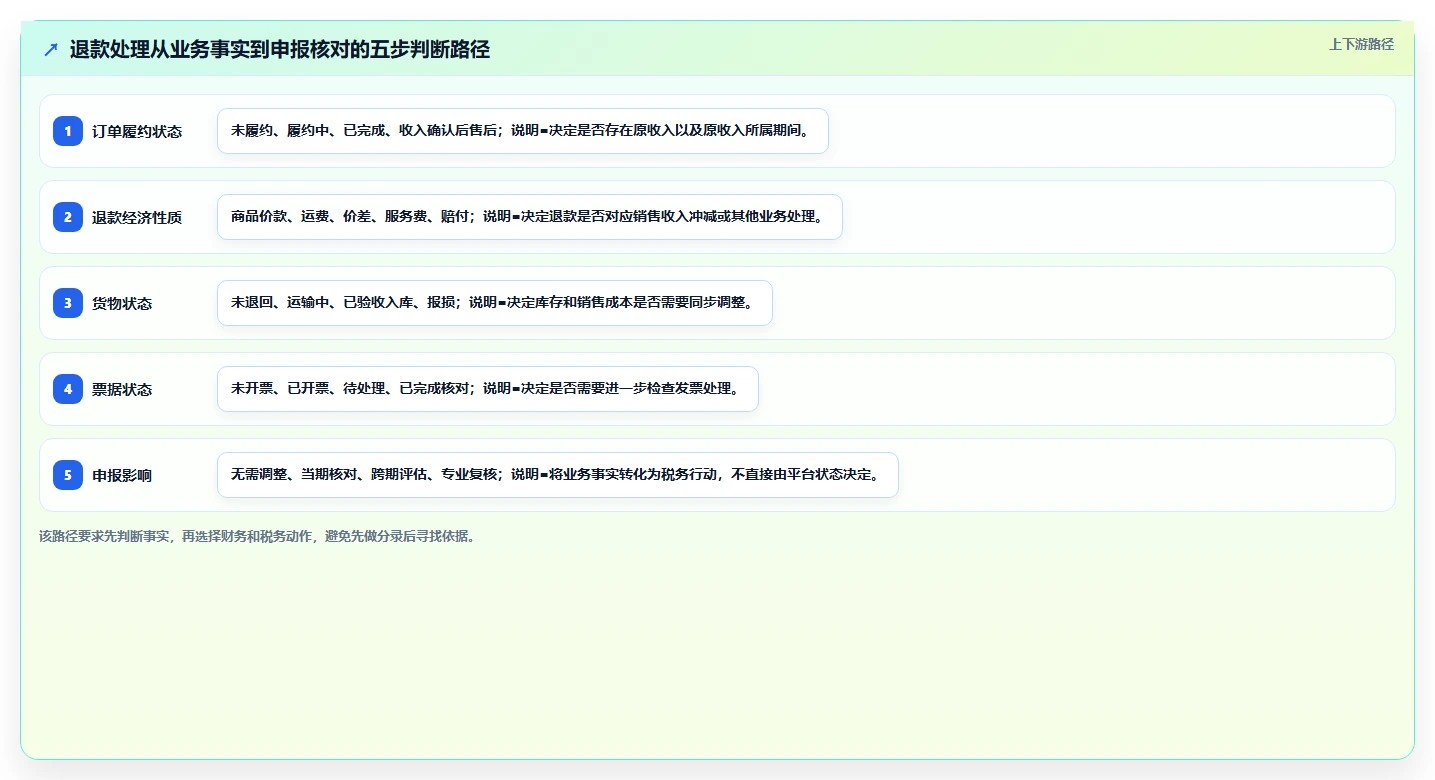Open the description box starting 未履约、履约中

523,131
